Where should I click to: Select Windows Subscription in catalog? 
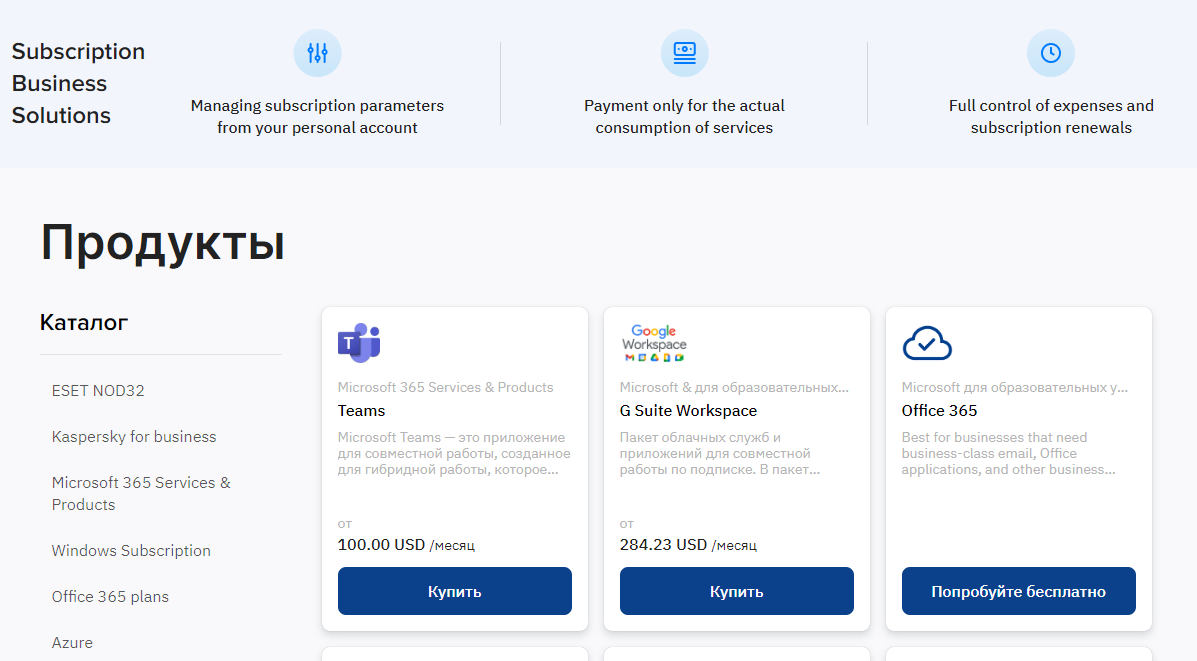[131, 551]
